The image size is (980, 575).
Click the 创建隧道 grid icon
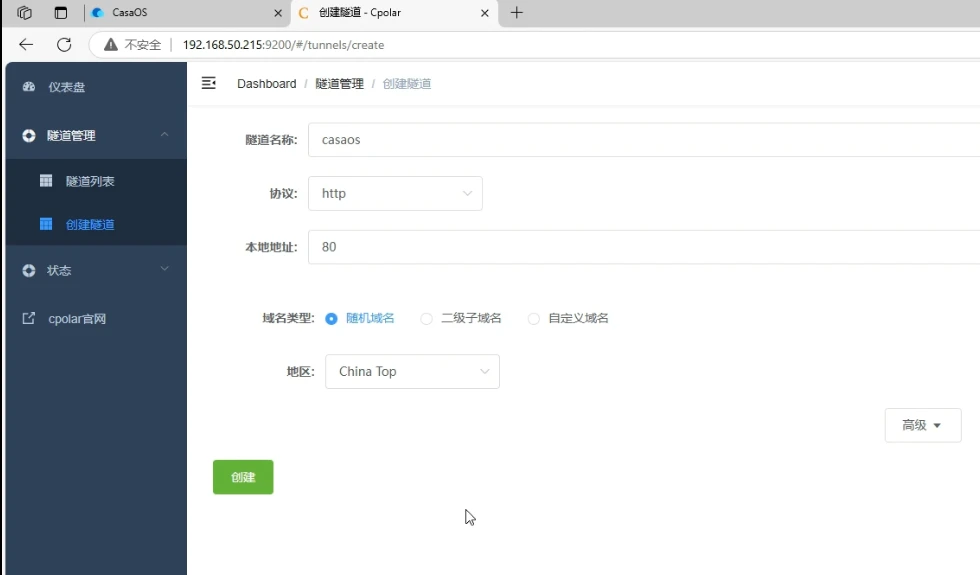coord(46,224)
